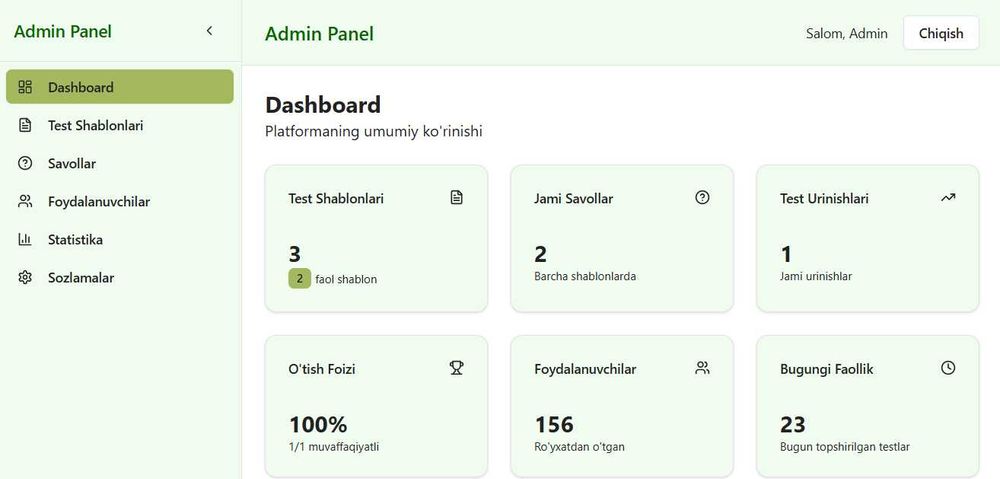Click the question icon on Jami Savollar card

(702, 198)
